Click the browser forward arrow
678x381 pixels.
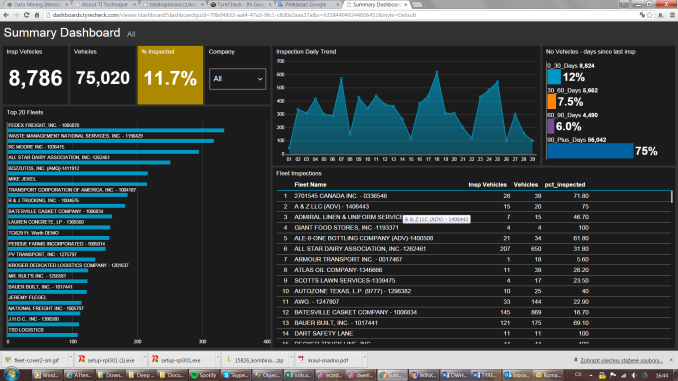coord(16,15)
